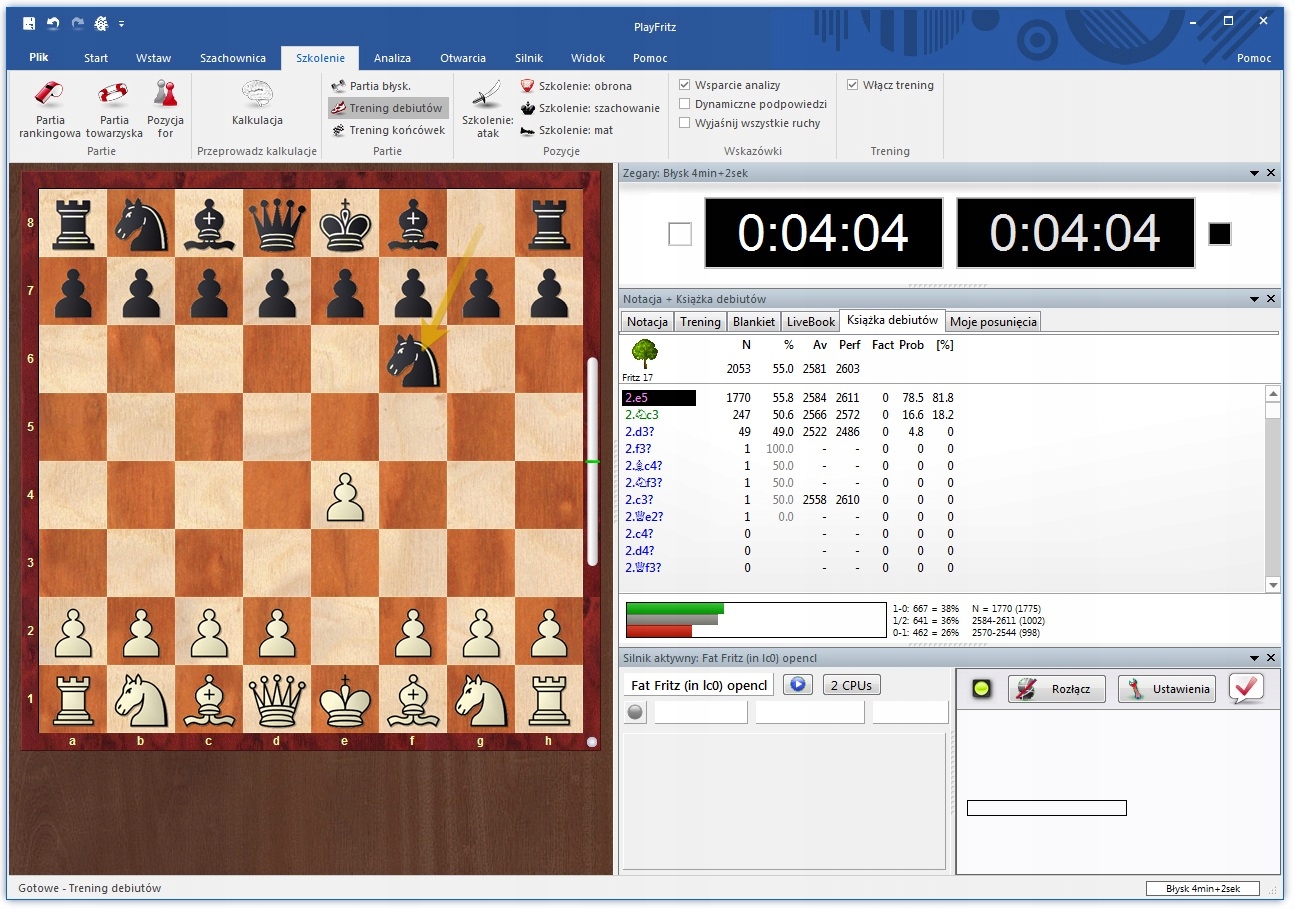Select Szkolenie: obrona shield icon
The width and height of the screenshot is (1295, 909).
[x=528, y=86]
